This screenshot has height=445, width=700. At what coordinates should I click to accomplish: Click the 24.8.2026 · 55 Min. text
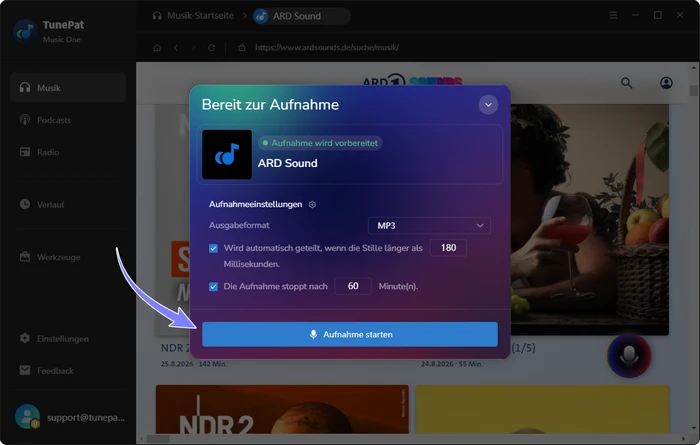(x=452, y=364)
